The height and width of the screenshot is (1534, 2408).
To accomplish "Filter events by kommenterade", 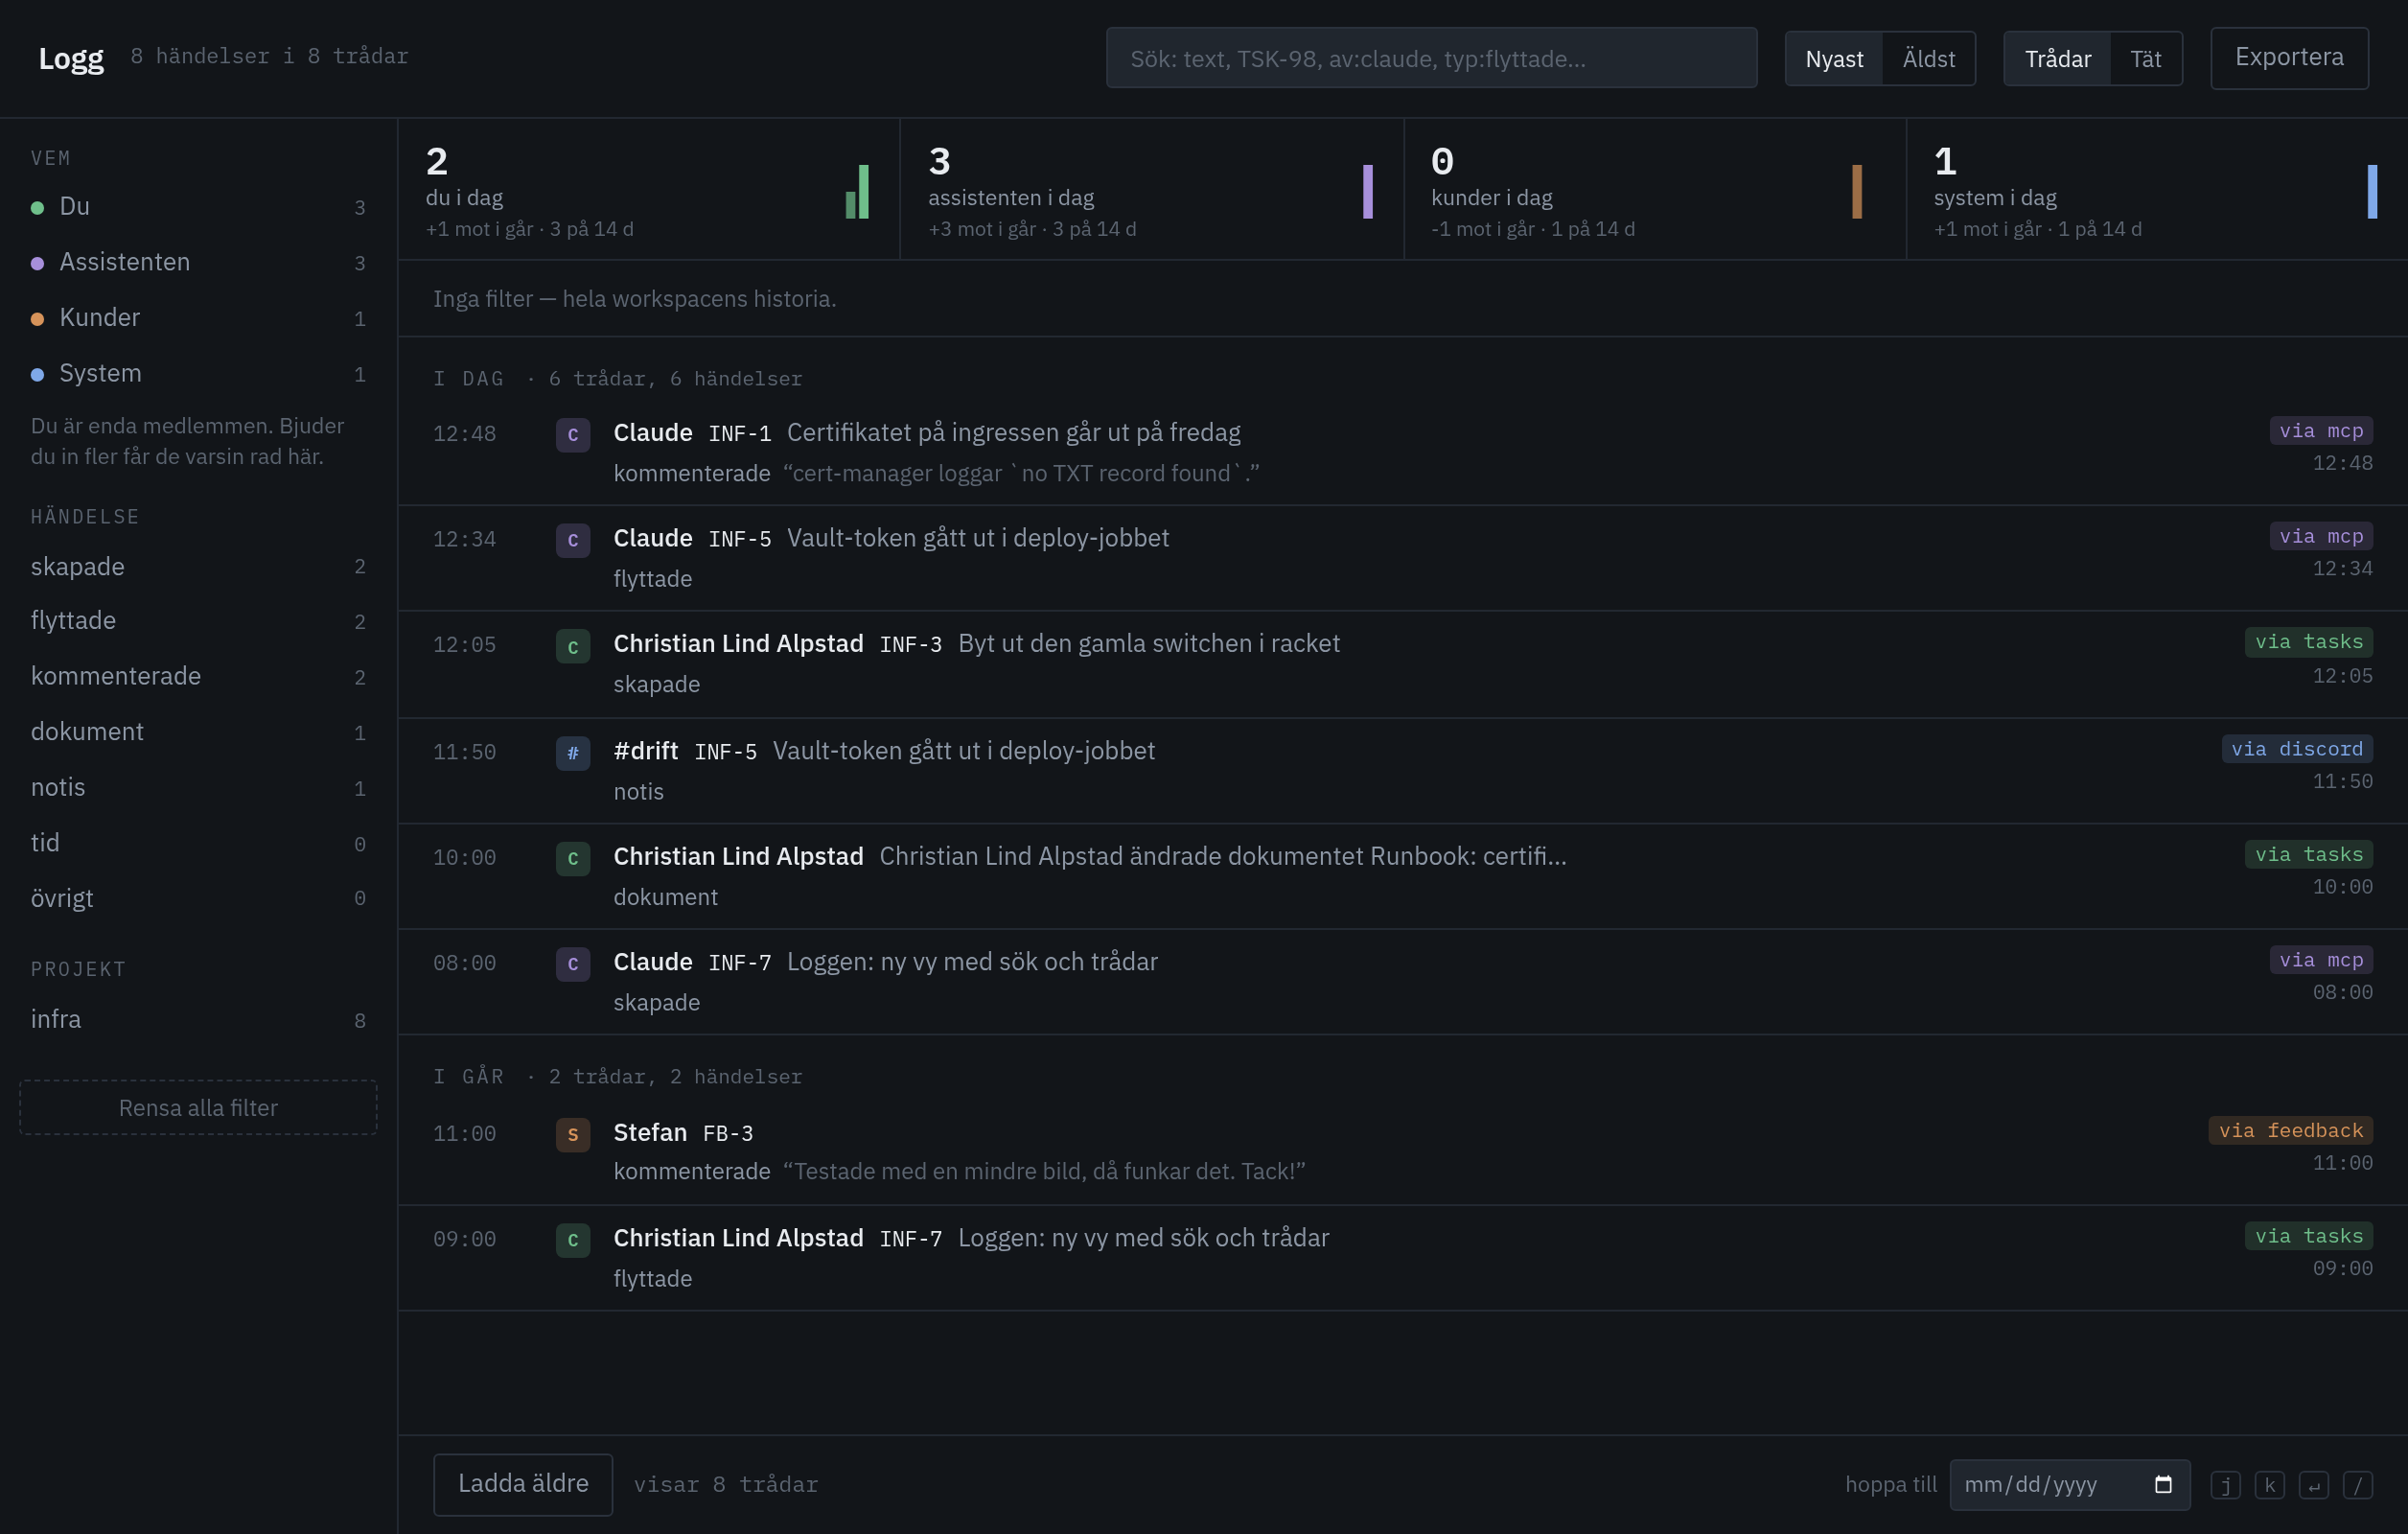I will click(x=198, y=677).
